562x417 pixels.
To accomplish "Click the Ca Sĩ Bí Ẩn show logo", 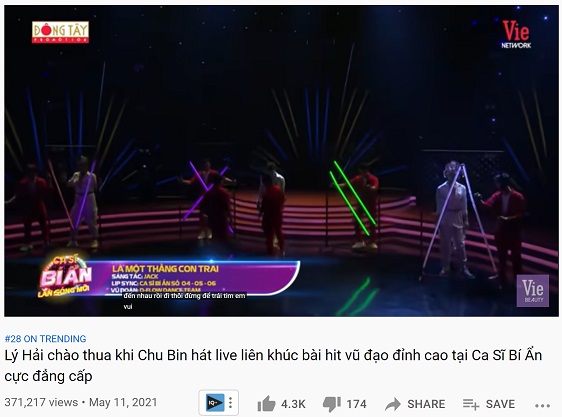I will (x=65, y=277).
